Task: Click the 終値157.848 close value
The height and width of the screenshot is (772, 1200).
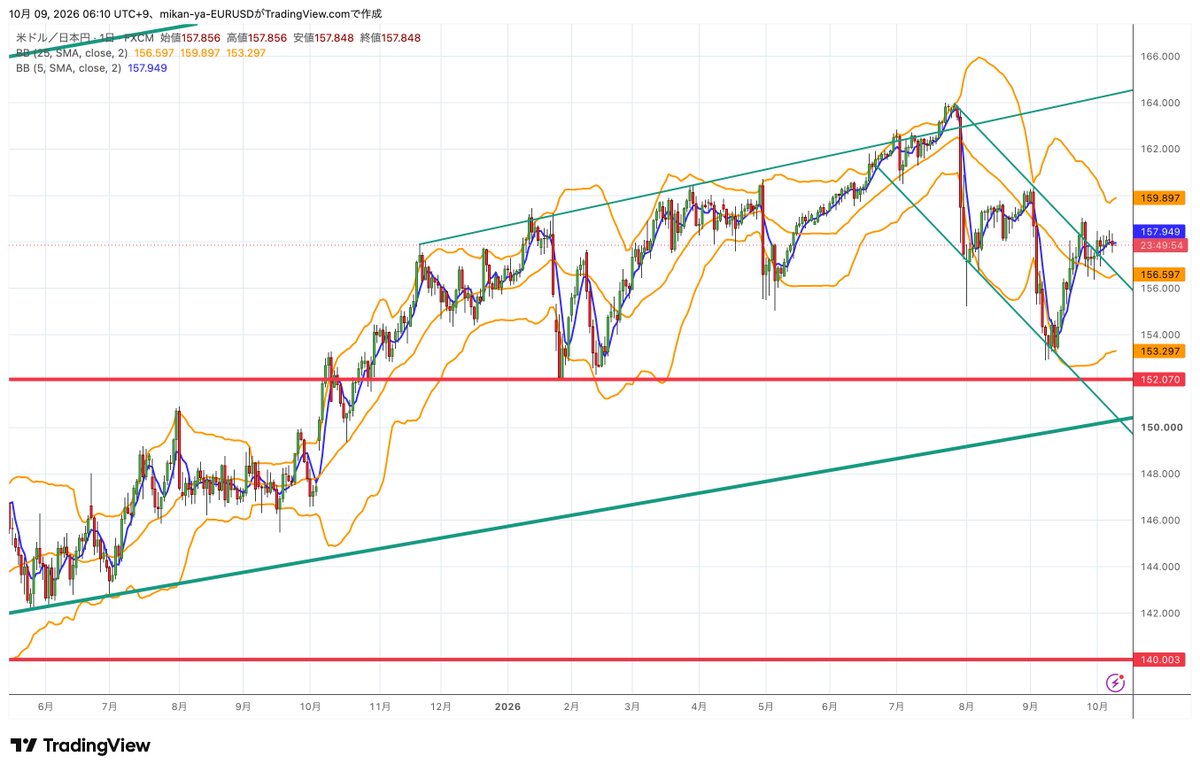Action: tap(390, 37)
